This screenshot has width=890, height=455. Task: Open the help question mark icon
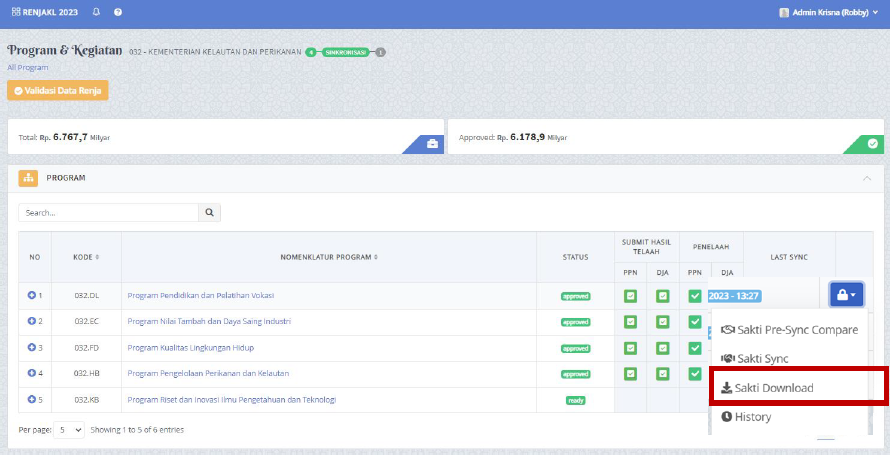[x=118, y=12]
